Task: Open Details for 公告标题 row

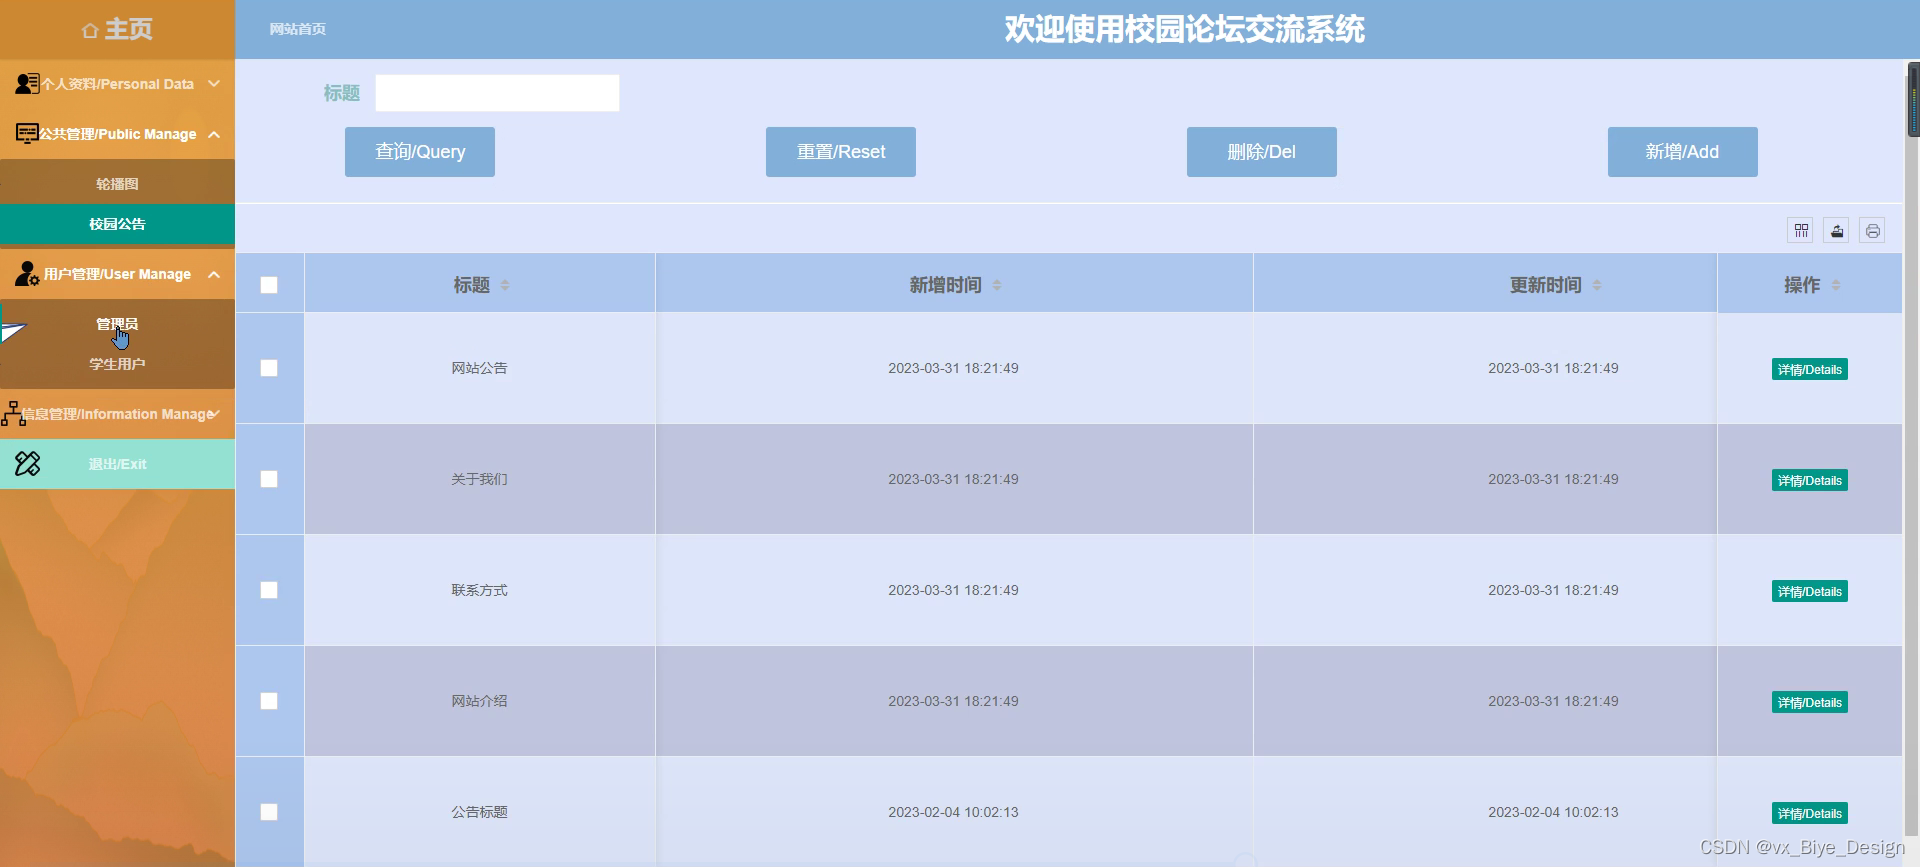Action: point(1810,813)
